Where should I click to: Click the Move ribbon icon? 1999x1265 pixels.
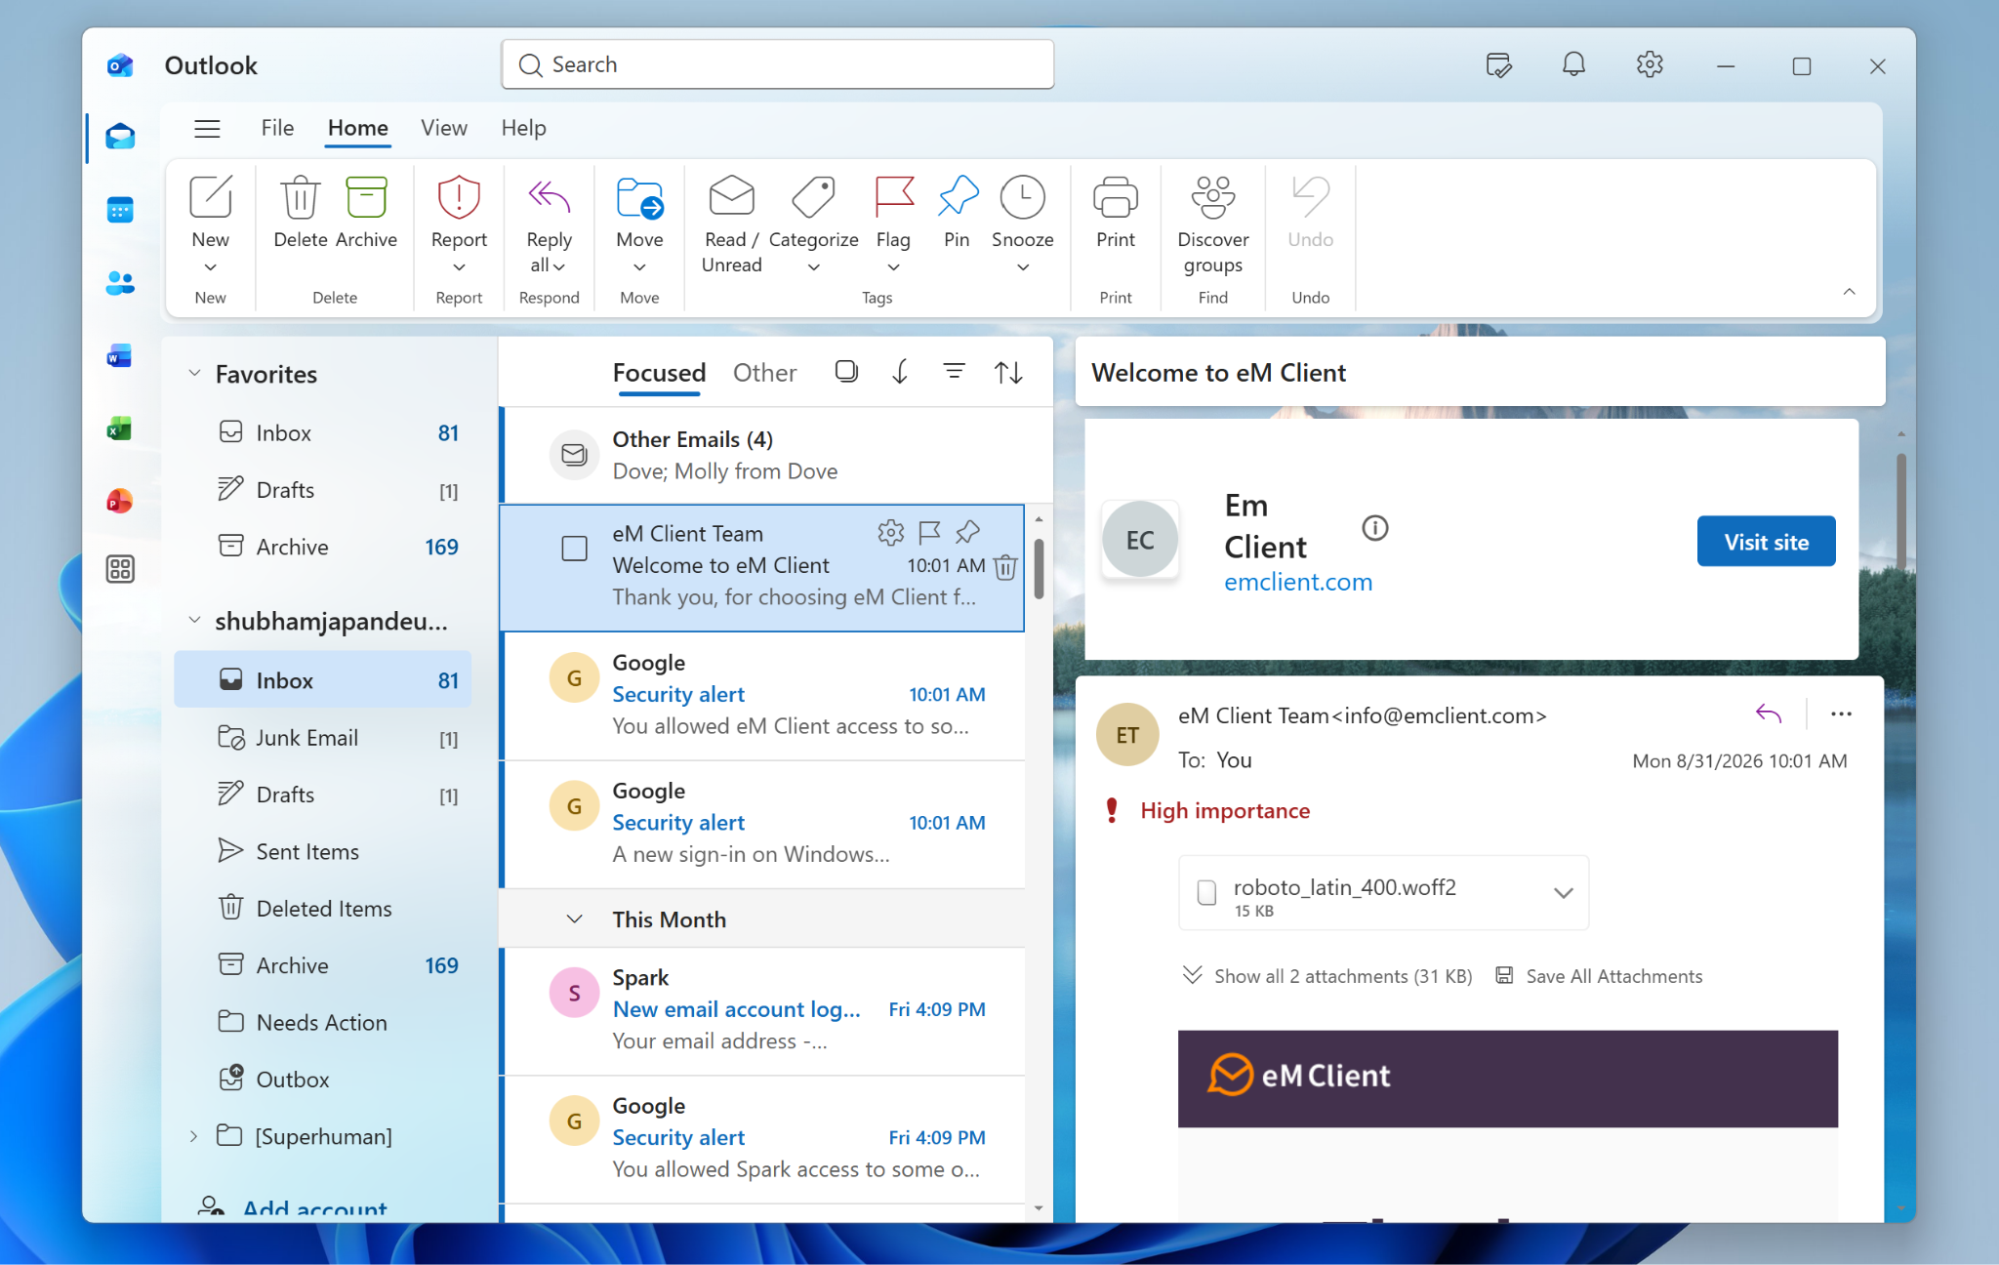[x=639, y=197]
